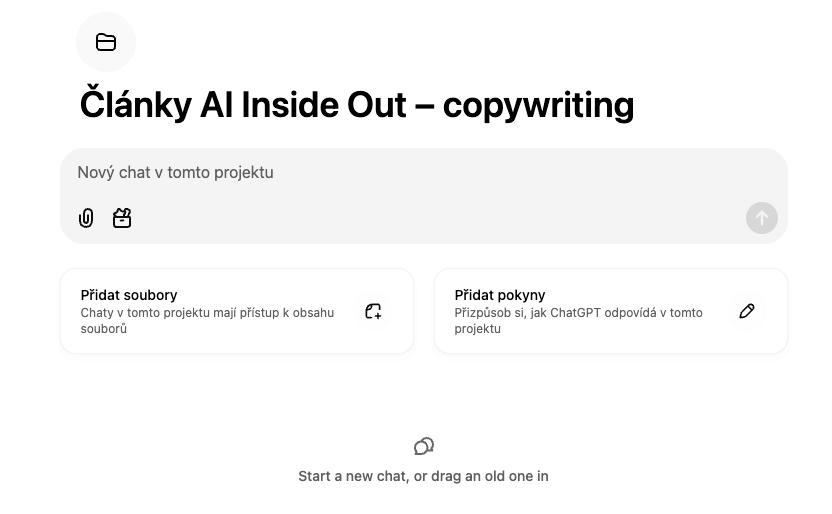Click the trailing "projektu" line in instructions card
Image resolution: width=832 pixels, height=514 pixels.
click(478, 329)
